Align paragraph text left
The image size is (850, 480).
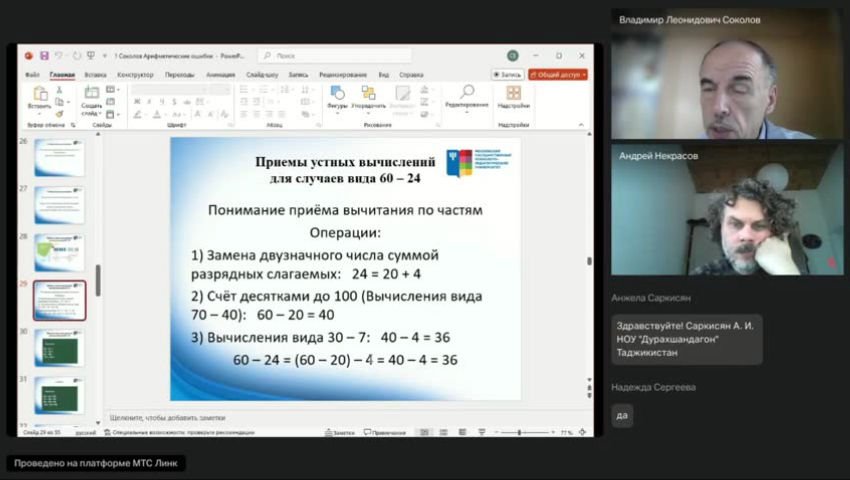(x=244, y=114)
